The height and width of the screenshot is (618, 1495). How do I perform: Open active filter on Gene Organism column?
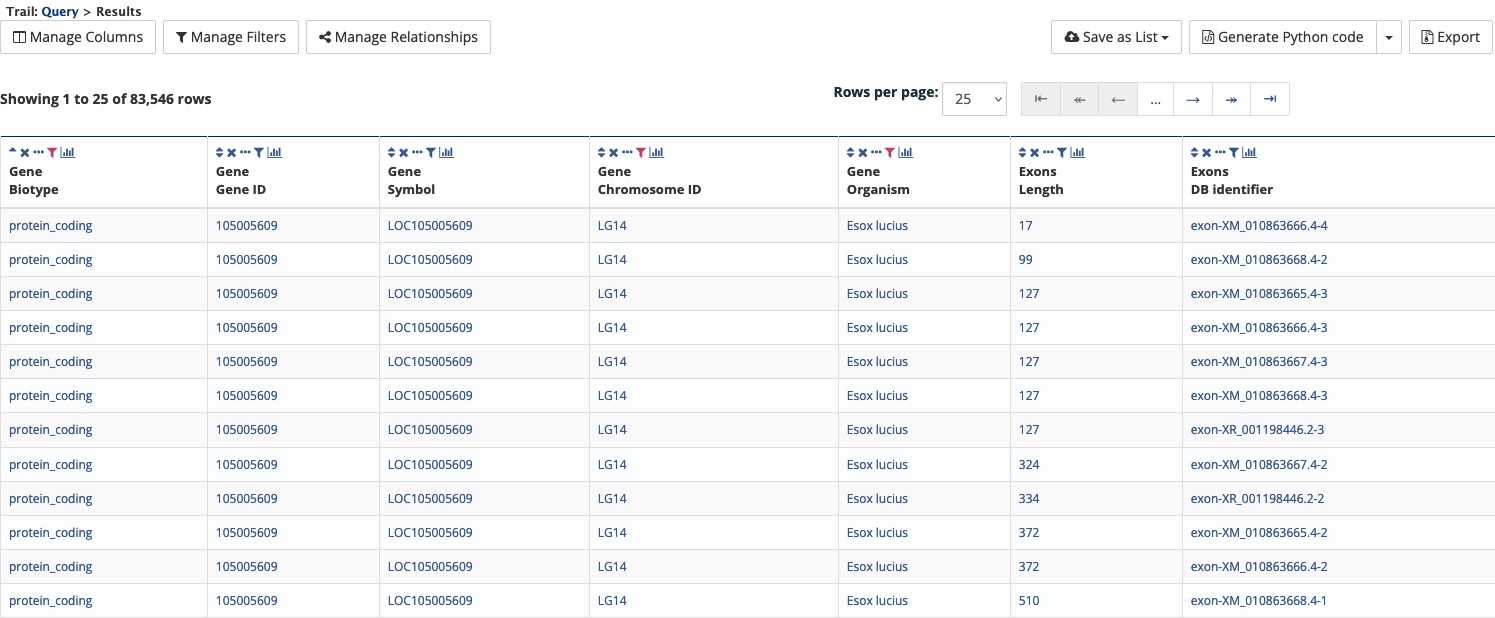pos(890,152)
